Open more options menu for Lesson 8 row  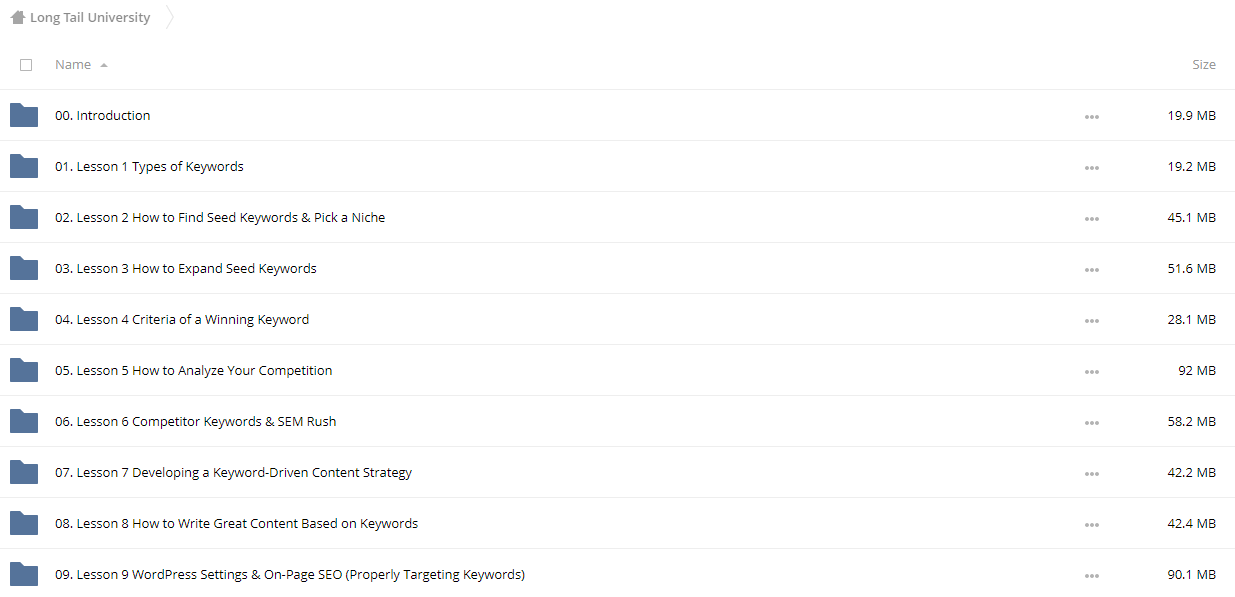pyautogui.click(x=1091, y=524)
